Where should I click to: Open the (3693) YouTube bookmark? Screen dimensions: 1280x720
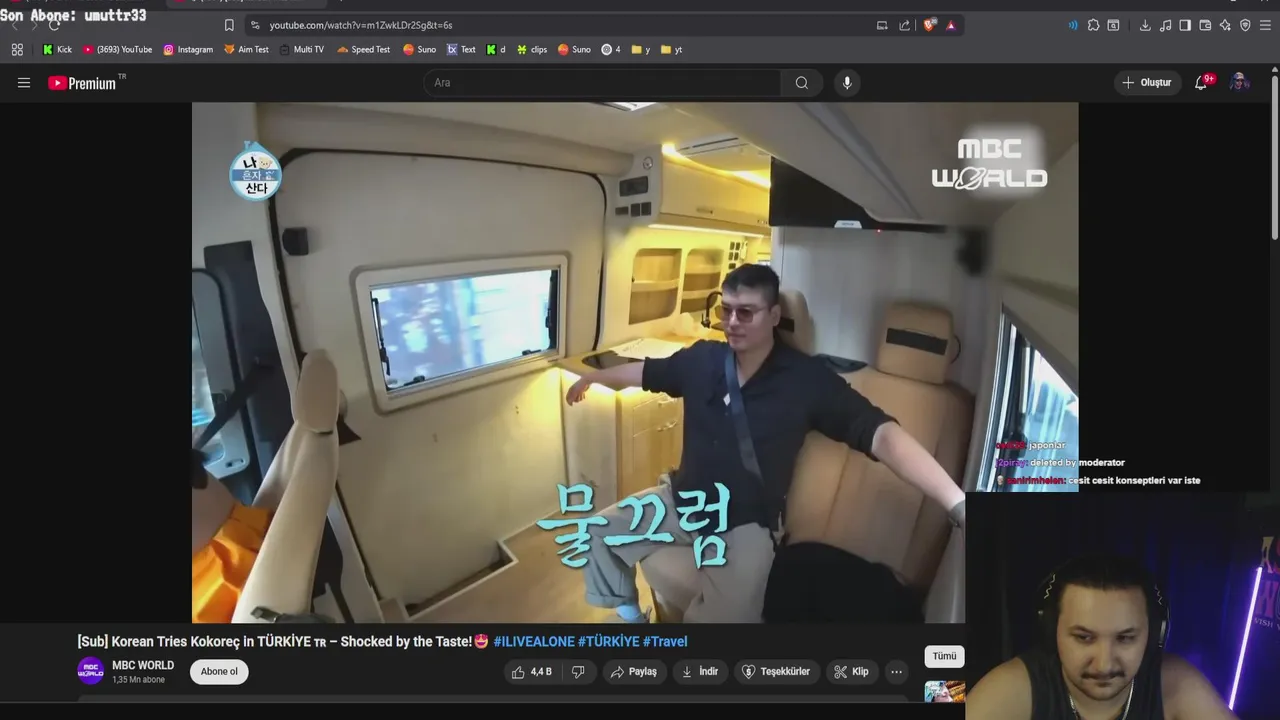118,49
